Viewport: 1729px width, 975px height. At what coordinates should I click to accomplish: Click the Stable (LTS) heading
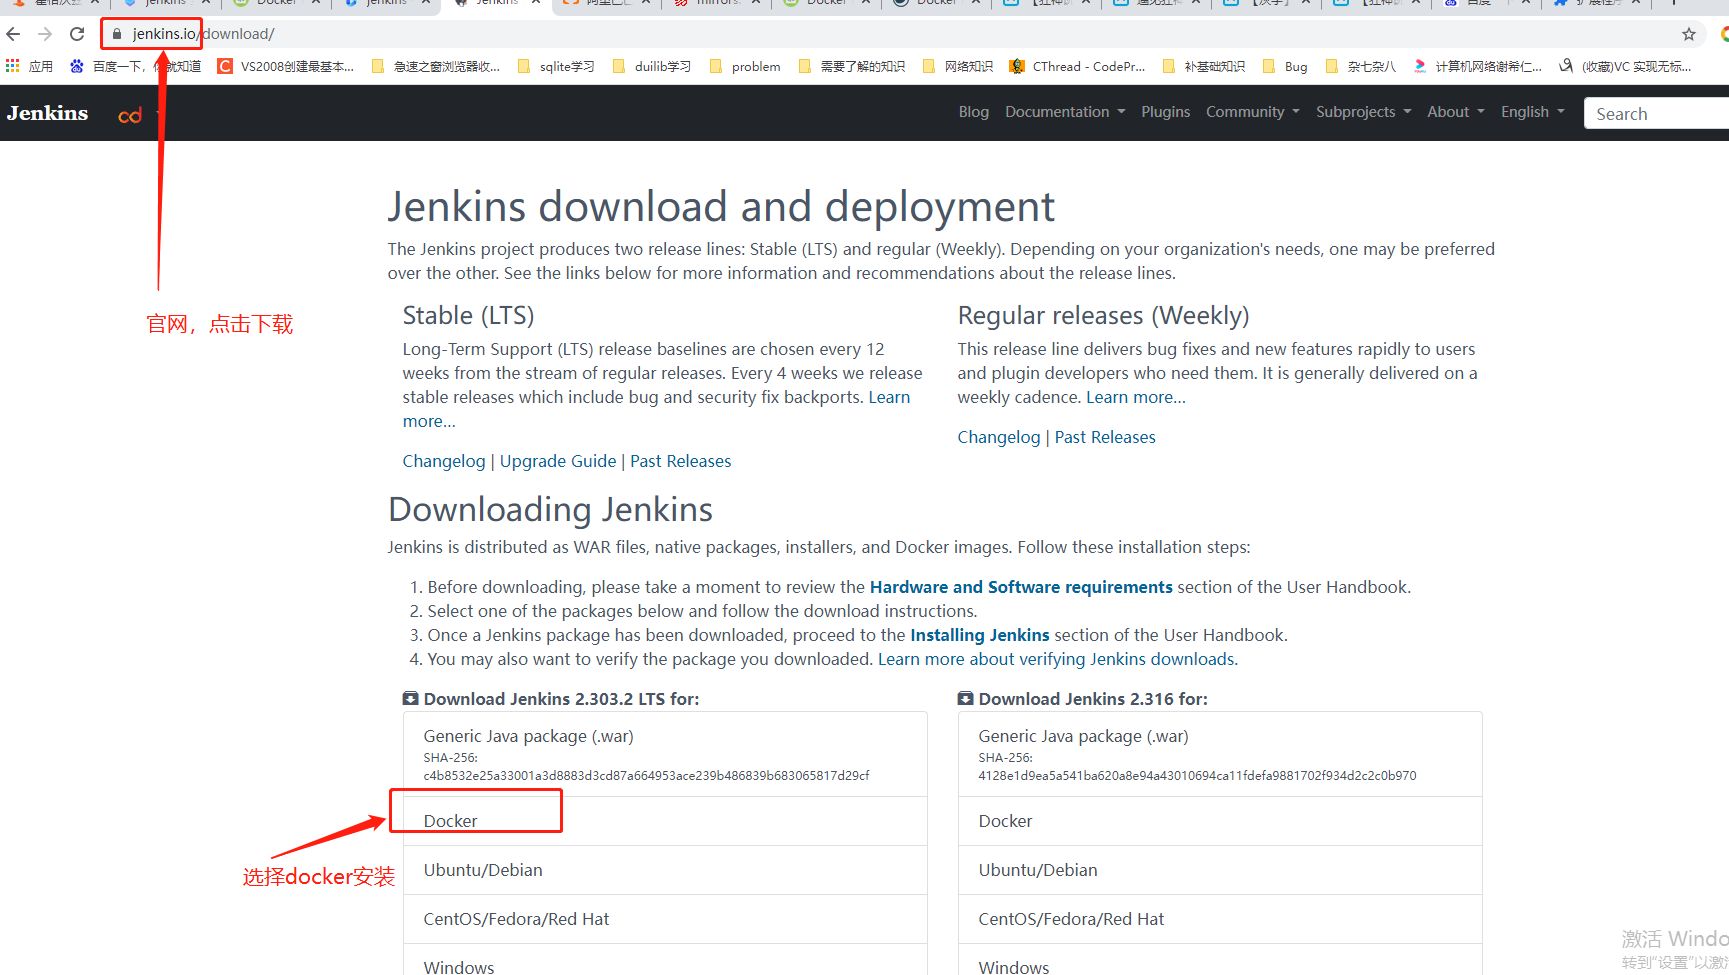(468, 316)
